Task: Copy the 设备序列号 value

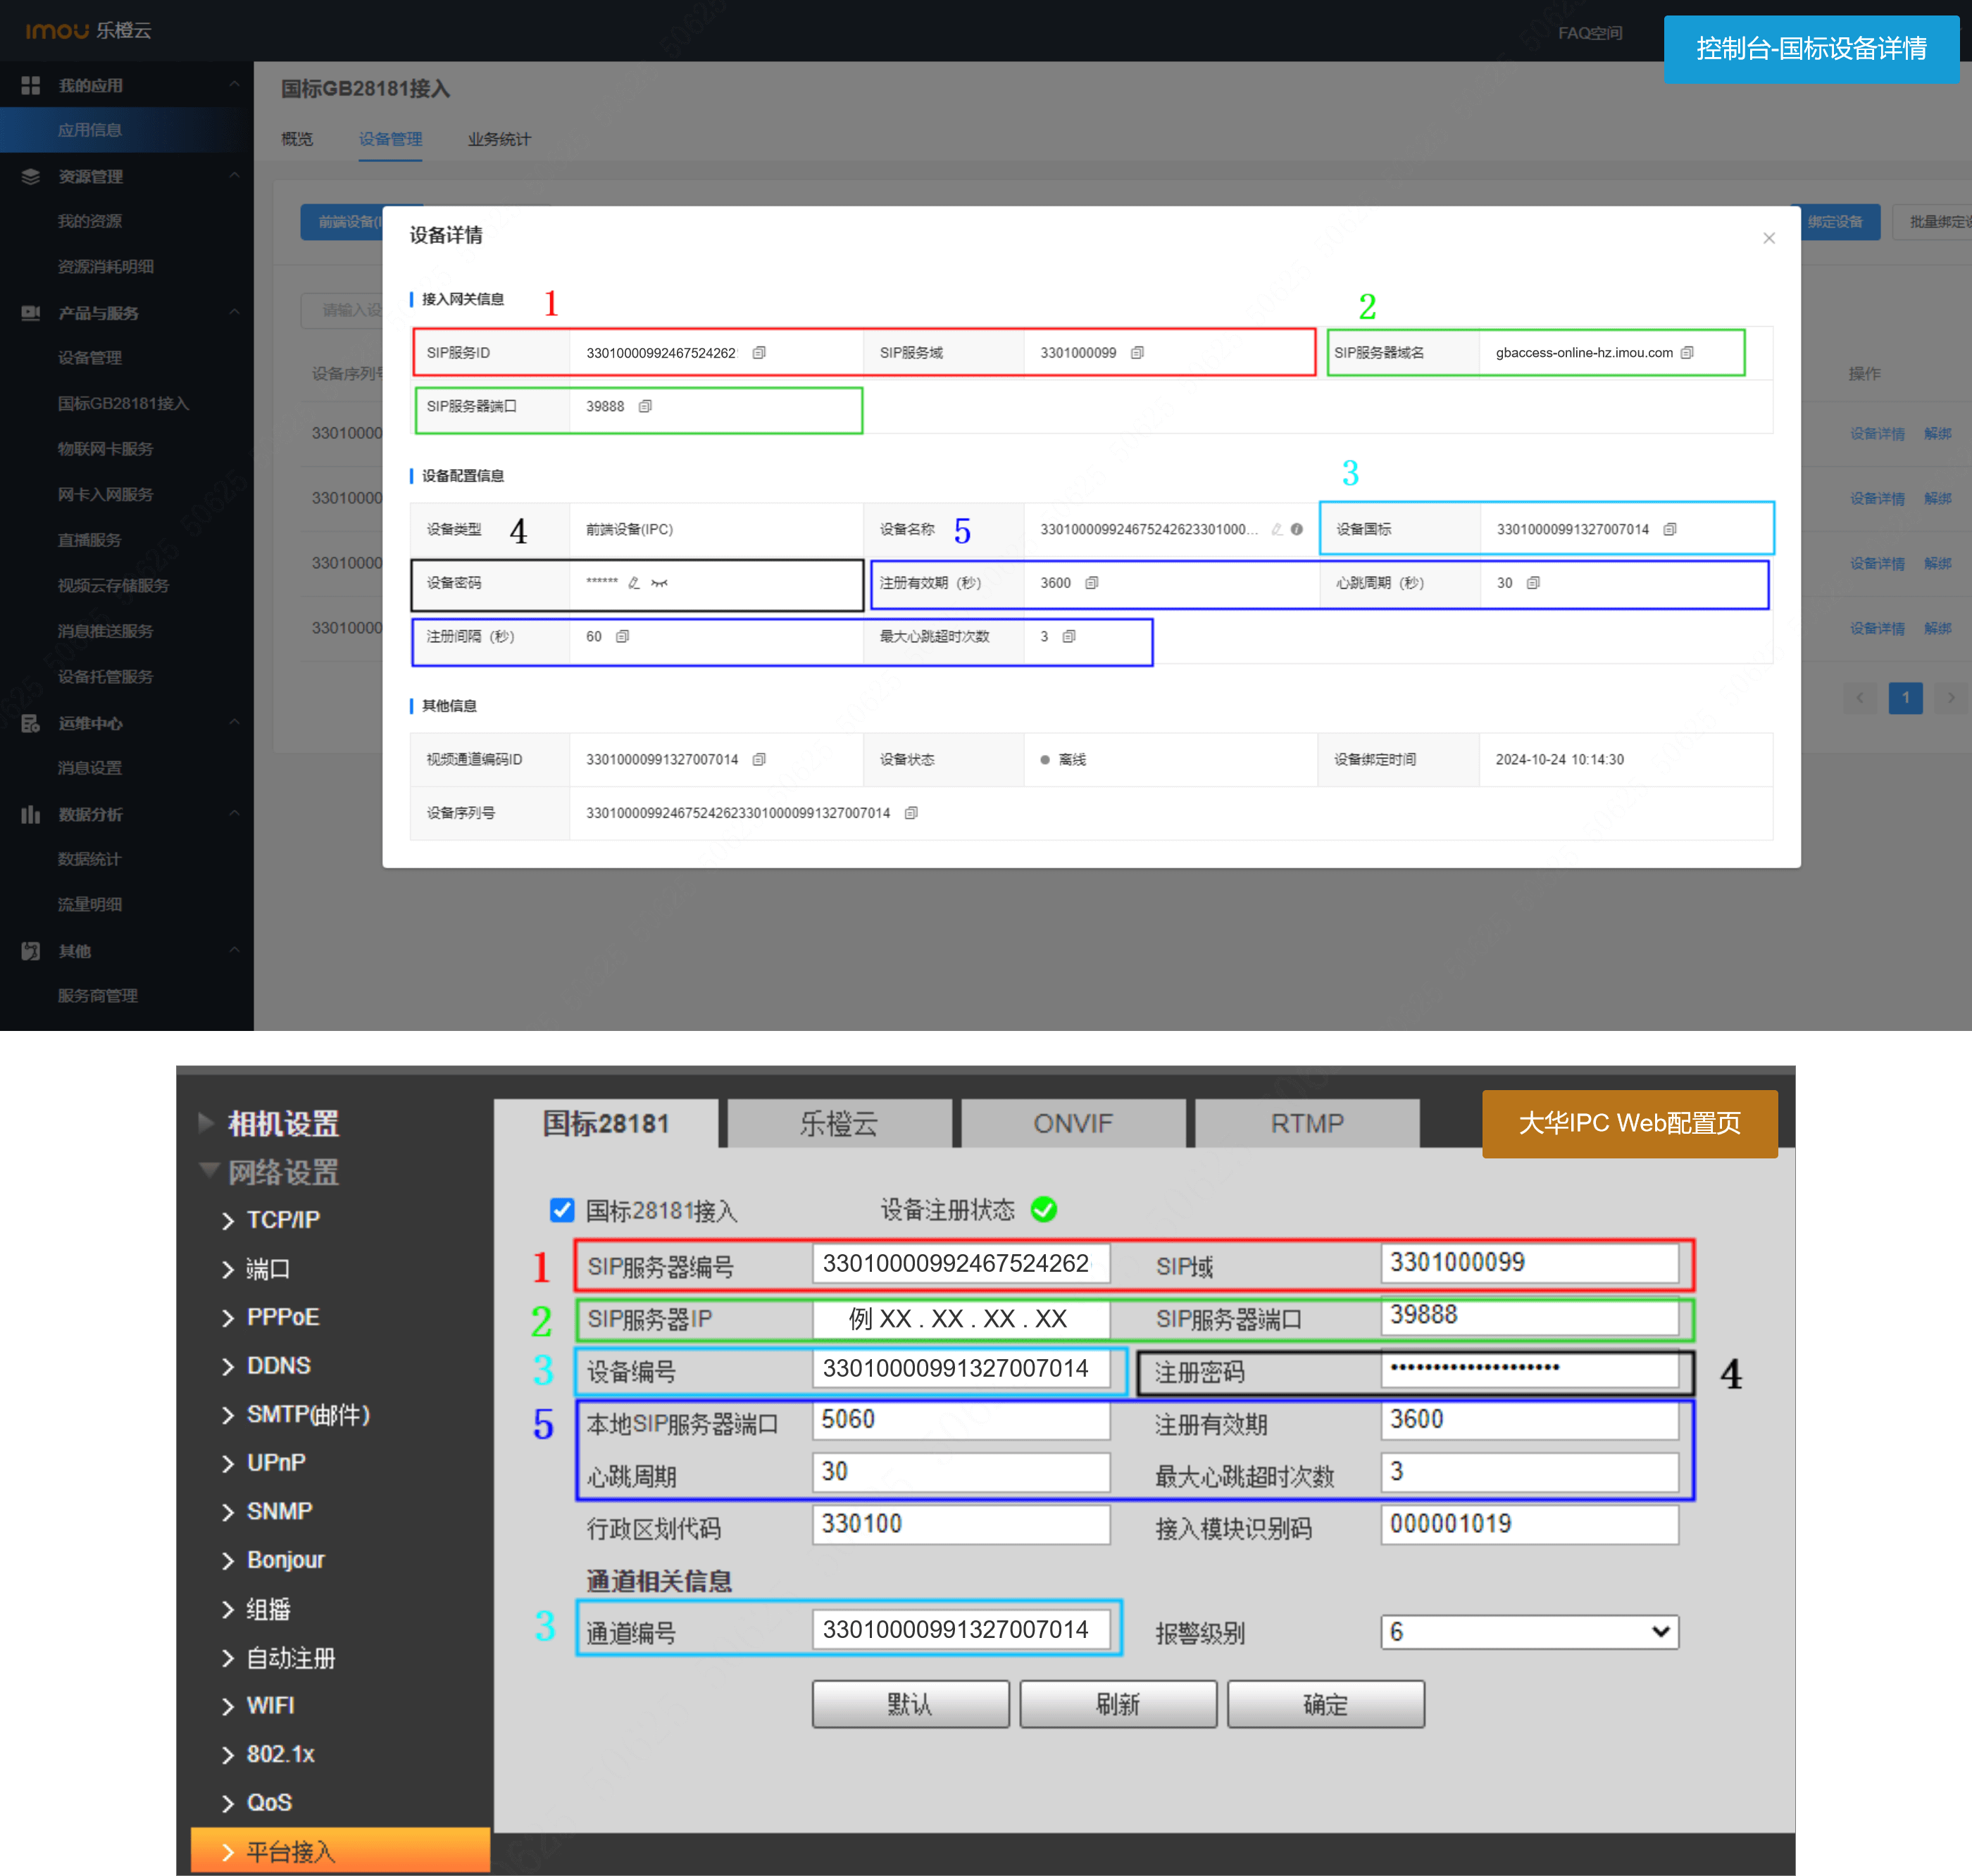Action: [911, 813]
